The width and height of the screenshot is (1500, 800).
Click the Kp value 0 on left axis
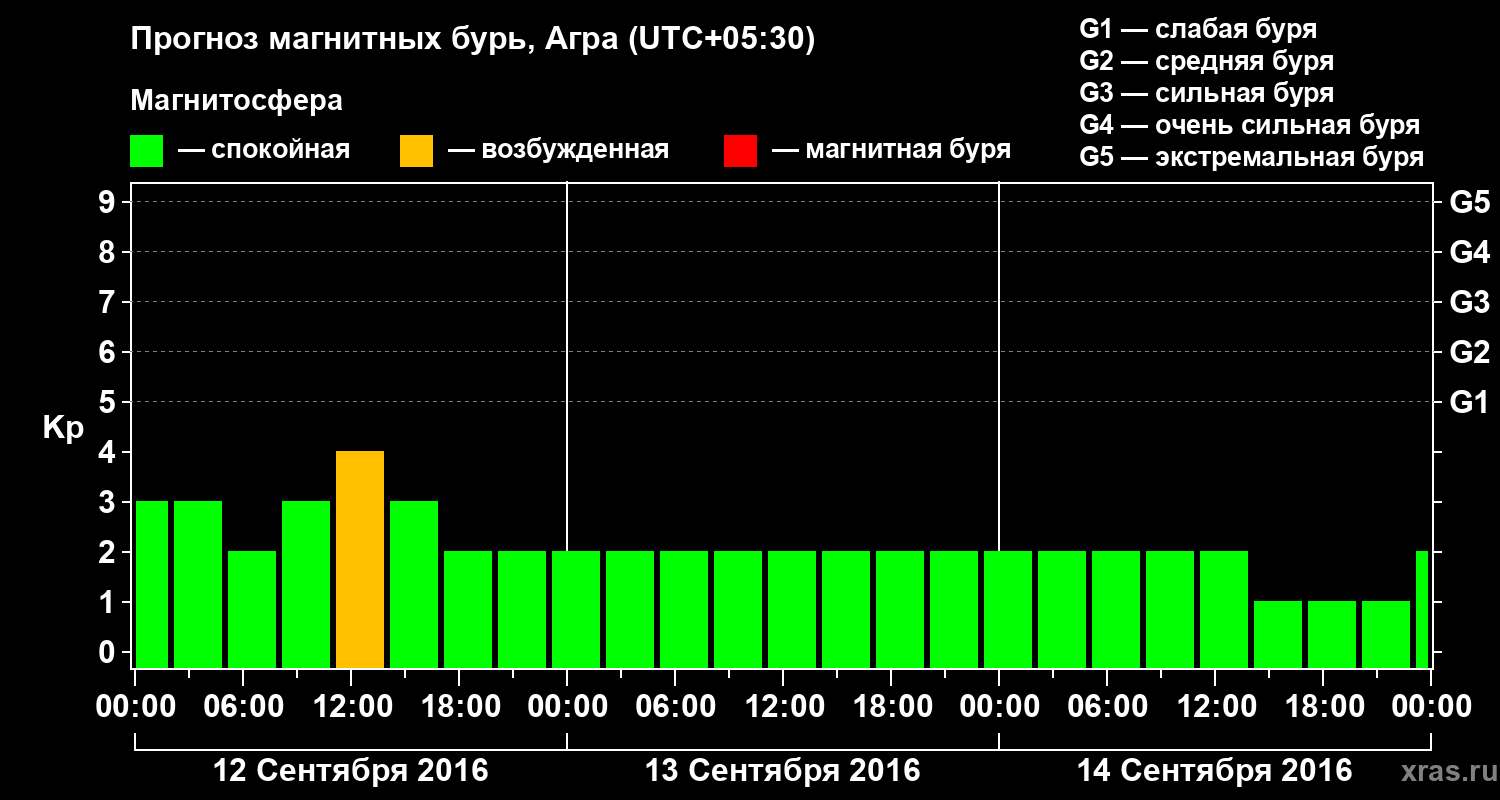point(109,652)
